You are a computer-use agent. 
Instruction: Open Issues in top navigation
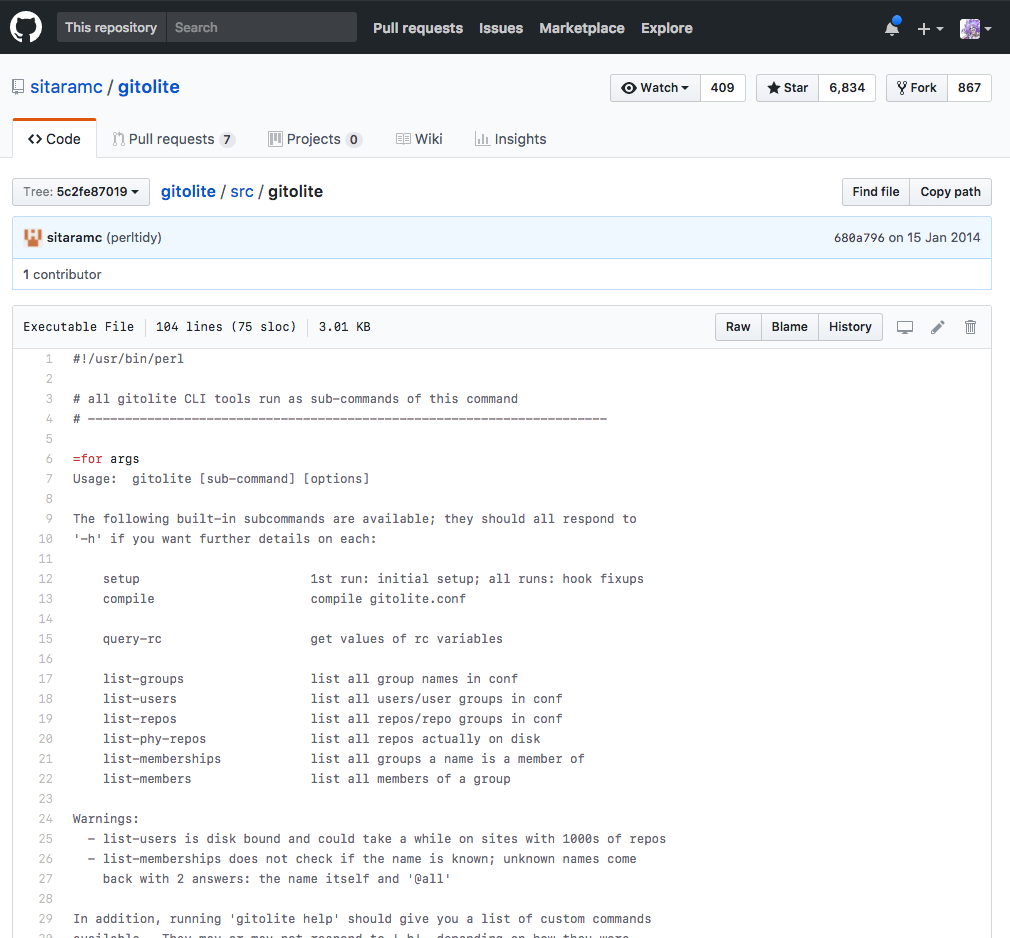tap(501, 28)
